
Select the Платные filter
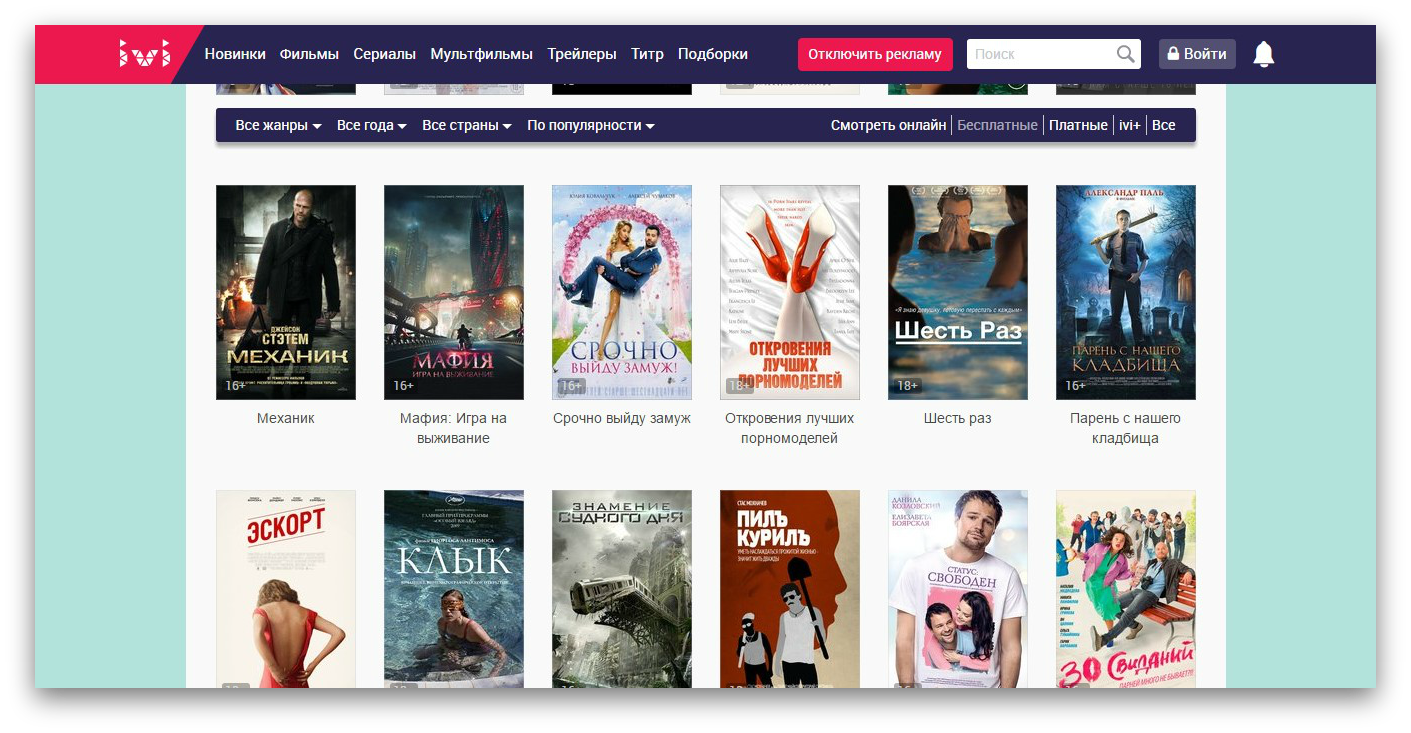(1078, 125)
